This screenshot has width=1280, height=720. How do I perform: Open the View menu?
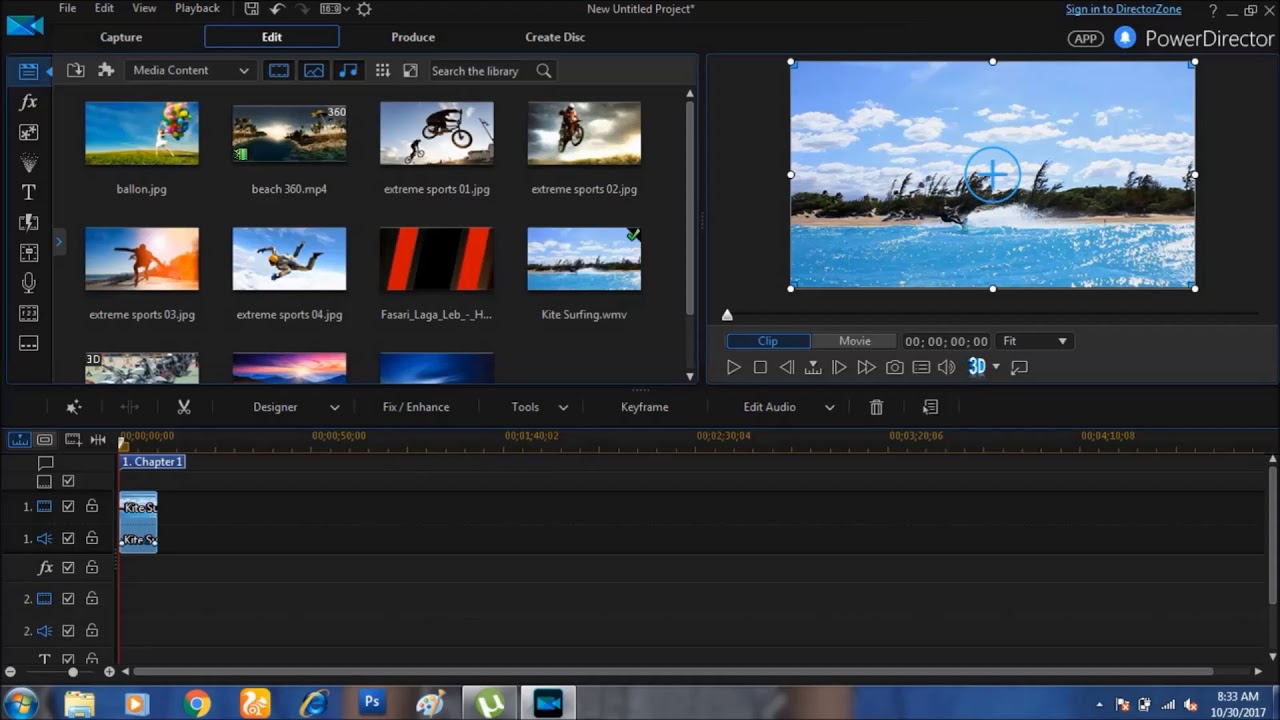[x=144, y=8]
